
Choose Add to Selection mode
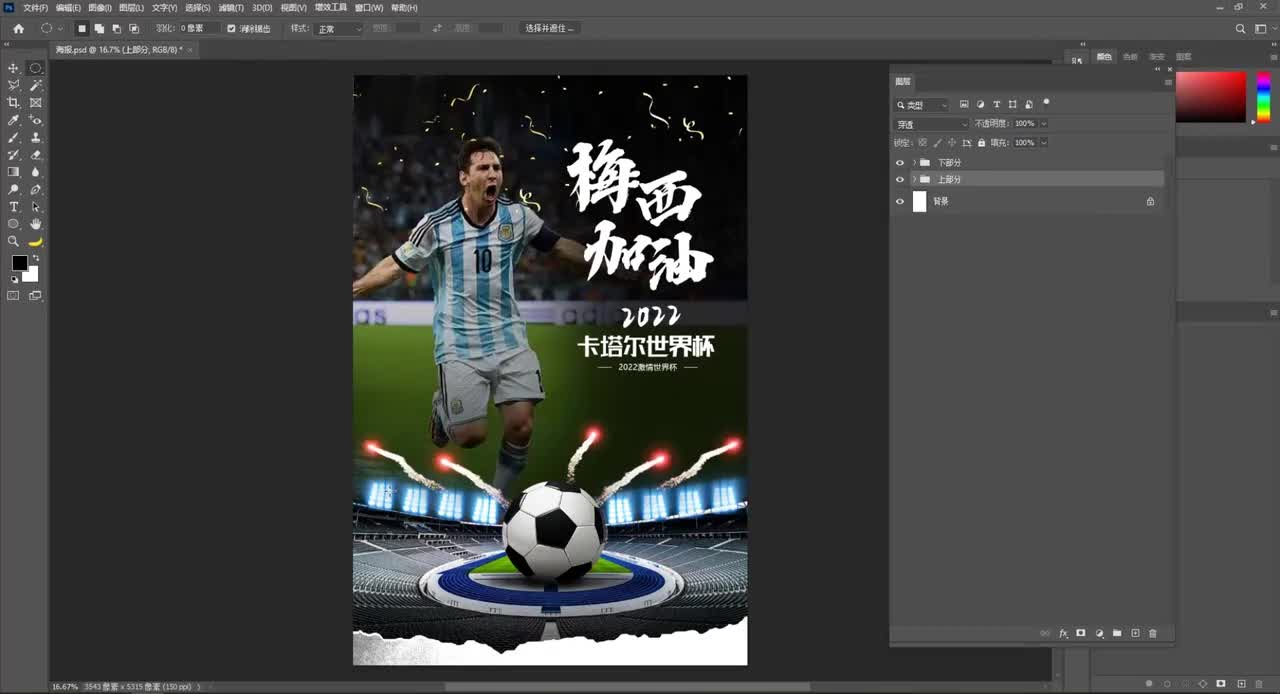99,29
